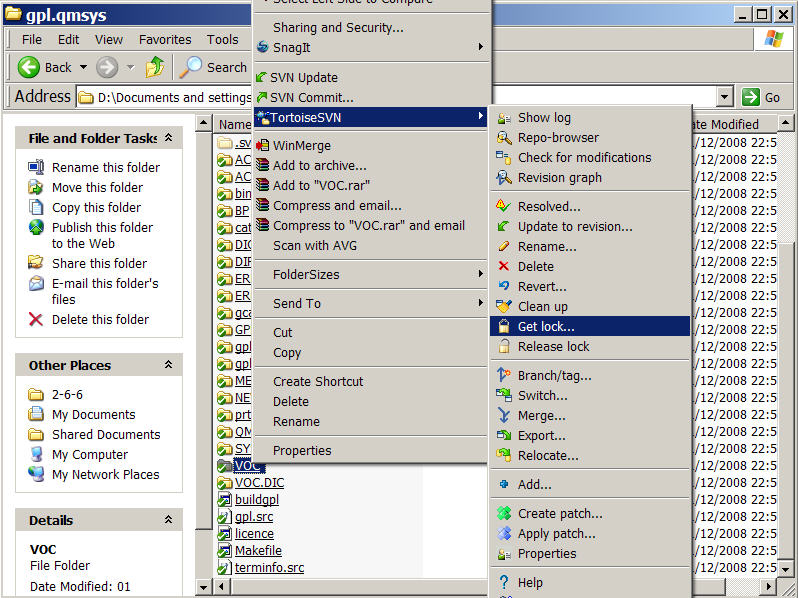Click the Release lock icon

(504, 347)
